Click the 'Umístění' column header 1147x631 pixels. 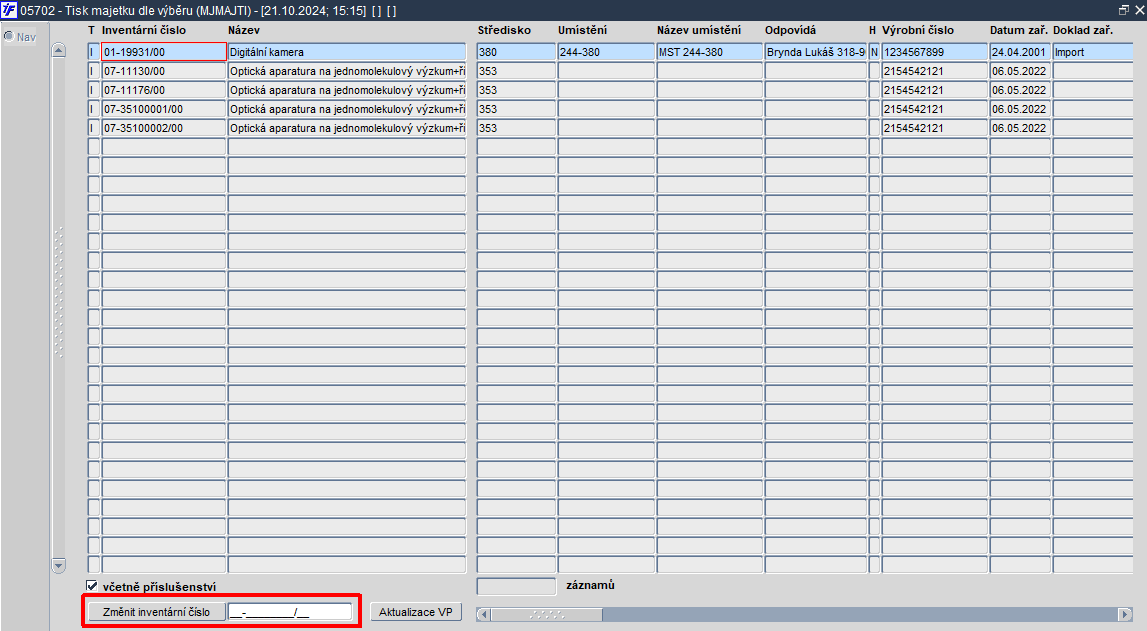point(582,30)
